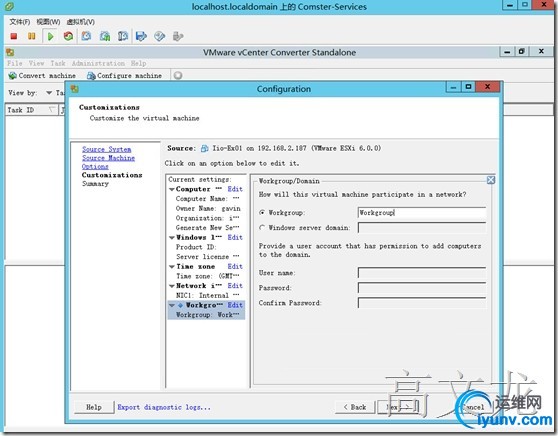Screen dimensions: 558x436
Task: Select the Generate New Se... row
Action: (208, 228)
